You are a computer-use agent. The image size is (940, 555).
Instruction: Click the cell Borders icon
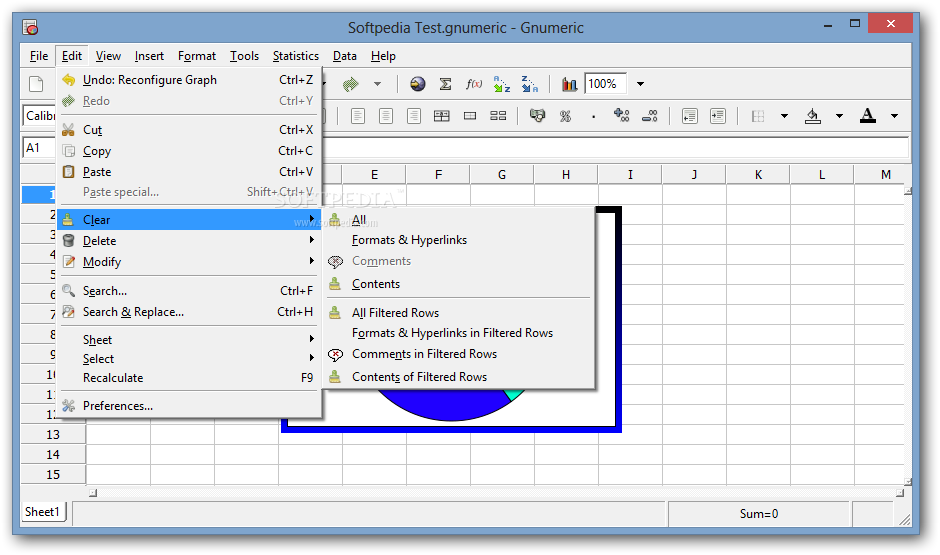(758, 116)
